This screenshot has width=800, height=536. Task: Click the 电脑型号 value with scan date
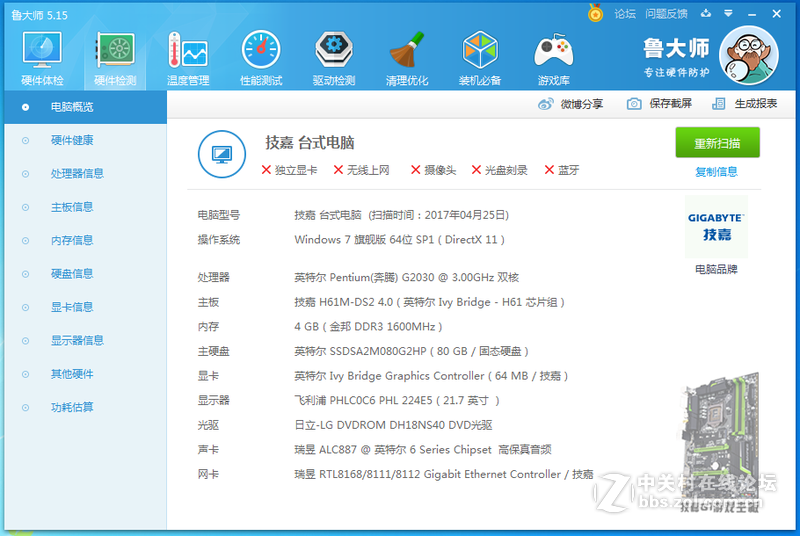tap(402, 215)
